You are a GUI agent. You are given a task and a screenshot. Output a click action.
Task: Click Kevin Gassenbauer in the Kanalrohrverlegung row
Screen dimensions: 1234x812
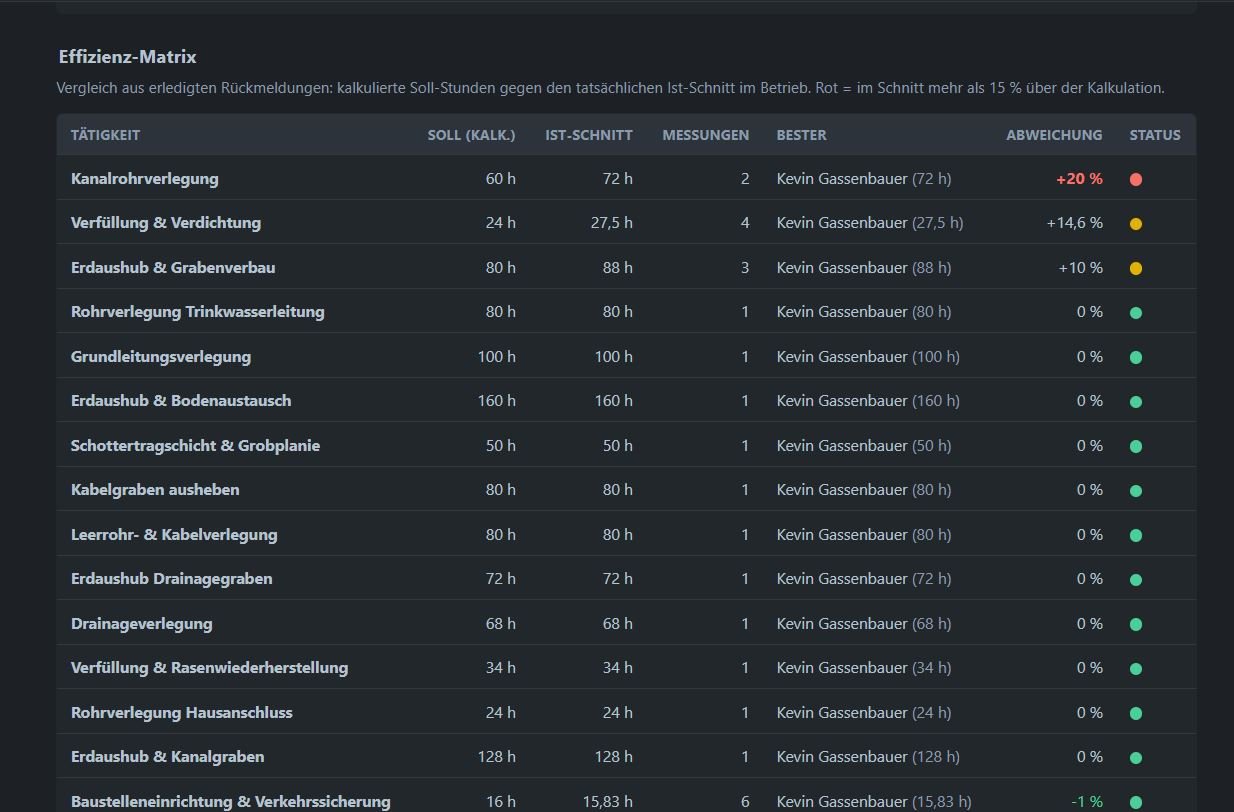[x=842, y=179]
